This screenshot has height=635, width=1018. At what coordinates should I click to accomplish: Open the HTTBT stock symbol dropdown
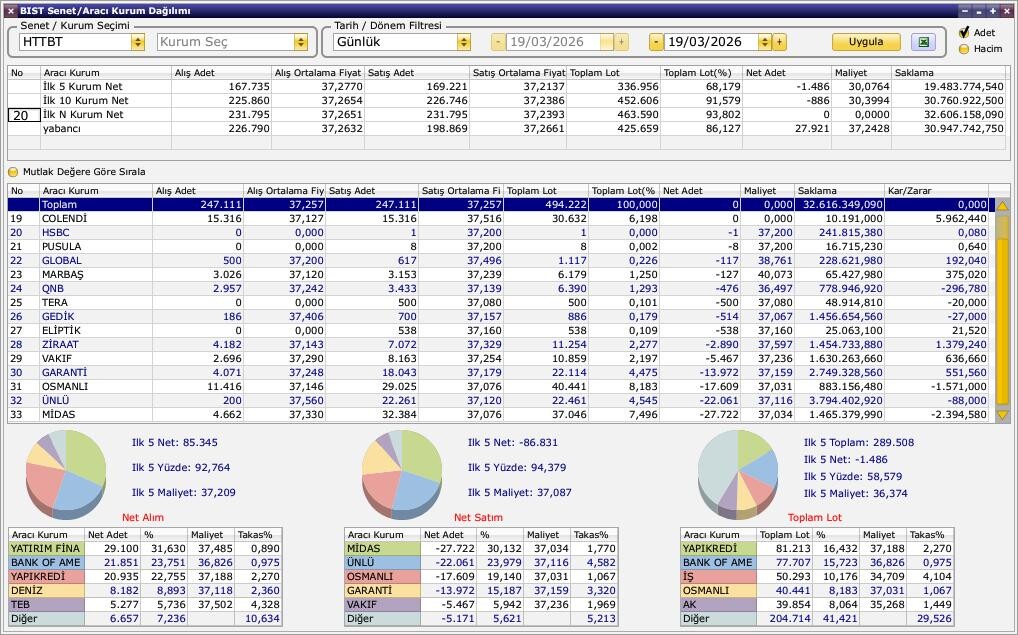(137, 42)
